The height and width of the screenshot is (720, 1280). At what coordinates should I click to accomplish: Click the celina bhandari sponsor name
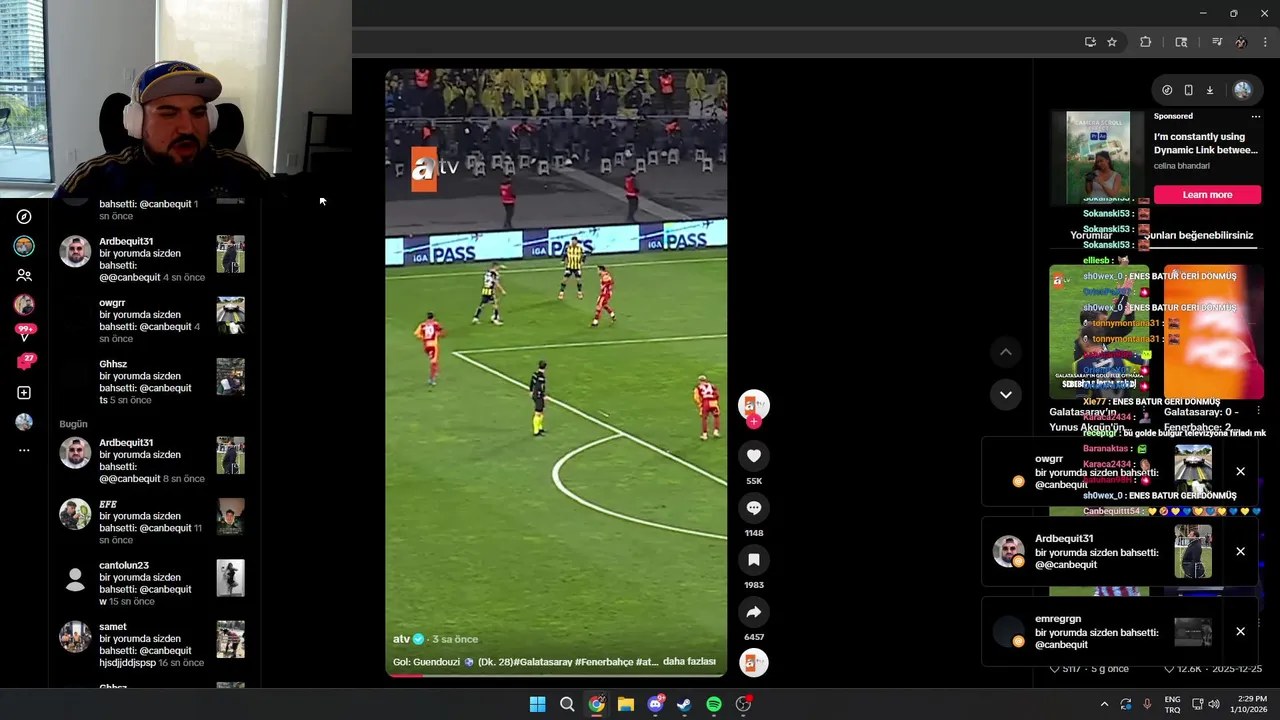(1181, 166)
